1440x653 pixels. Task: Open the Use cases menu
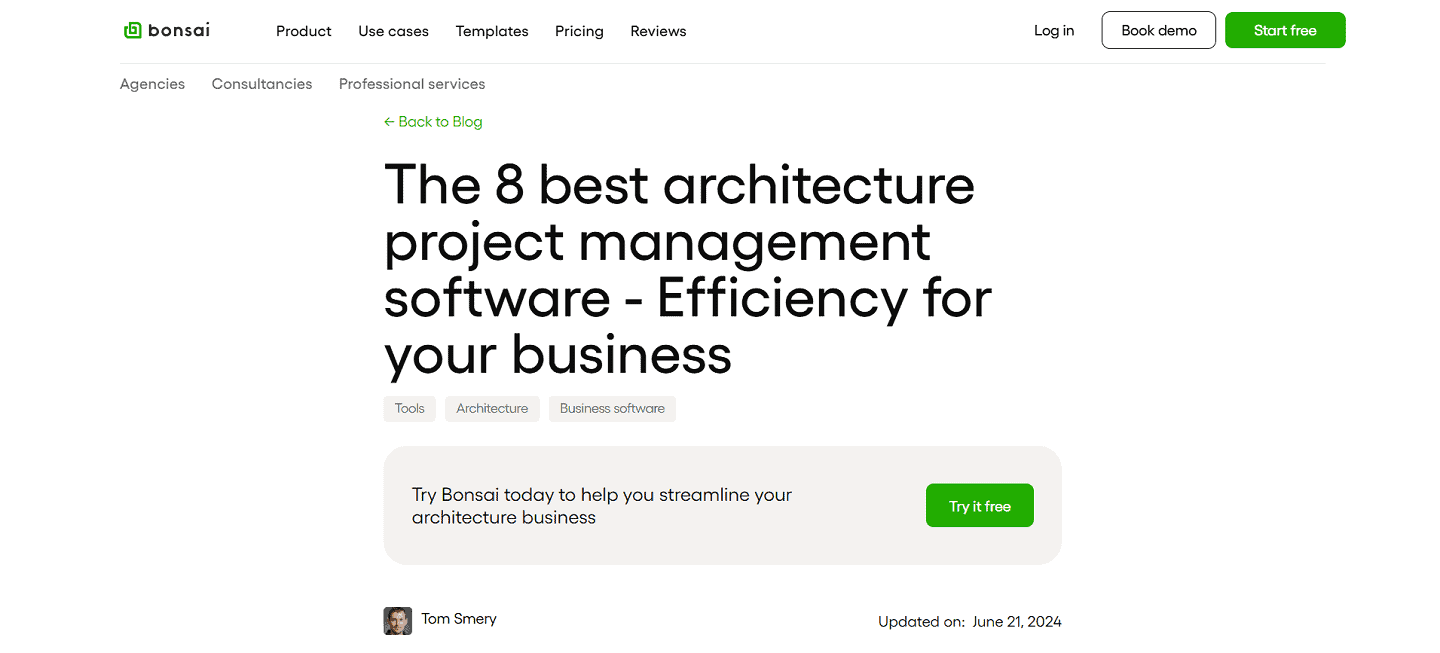click(x=393, y=31)
